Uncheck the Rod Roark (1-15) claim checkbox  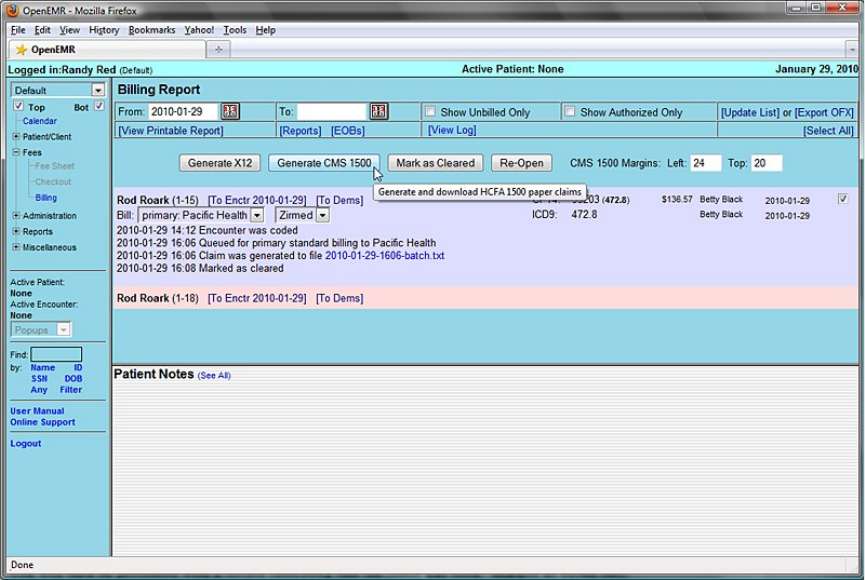(x=842, y=199)
